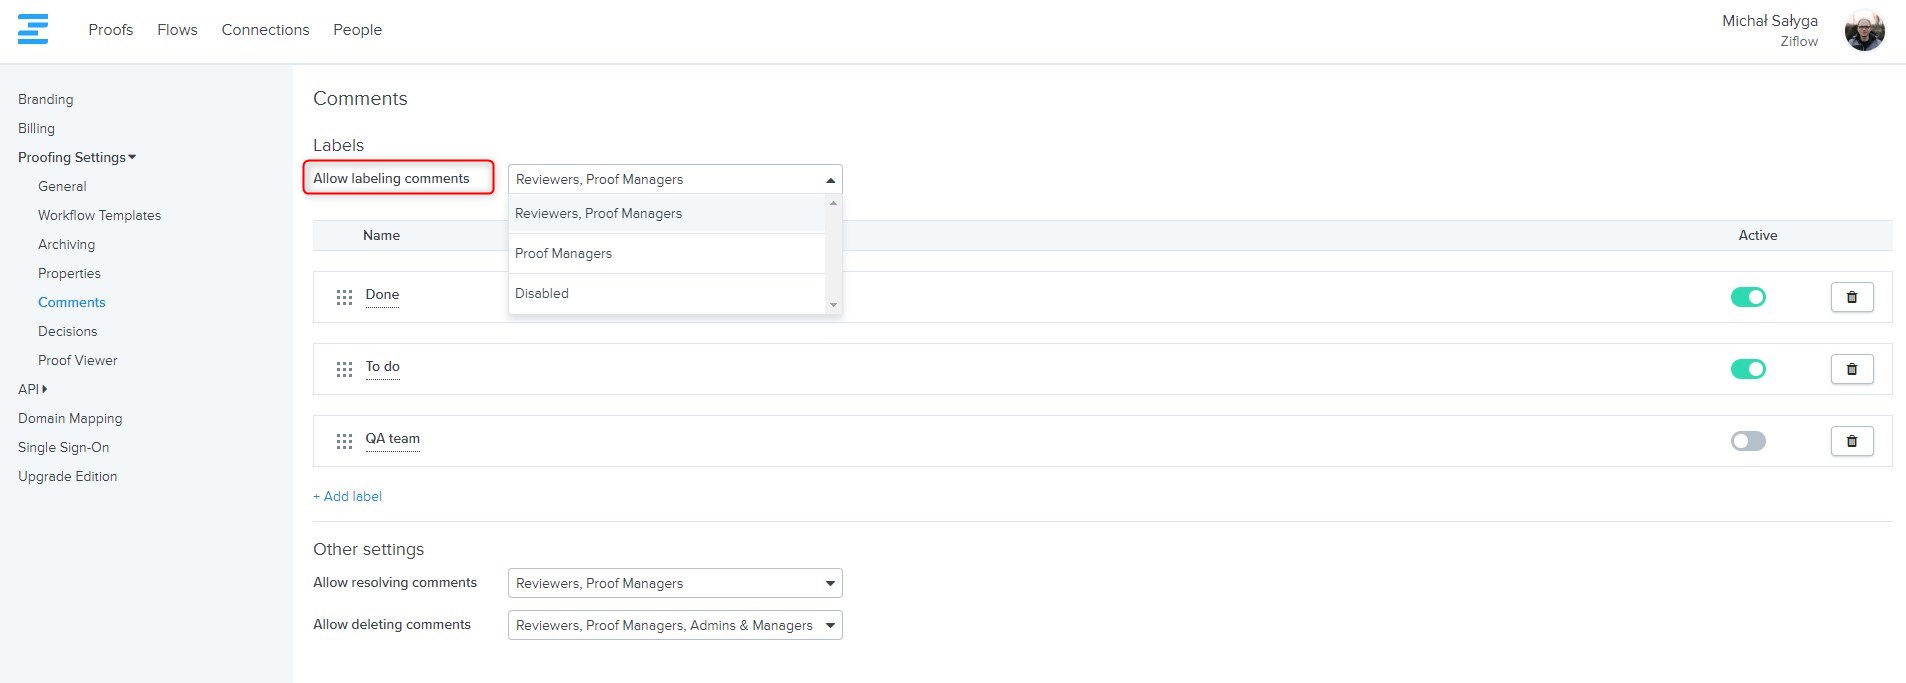Click drag handle next to To do
This screenshot has height=683, width=1906.
(x=344, y=369)
